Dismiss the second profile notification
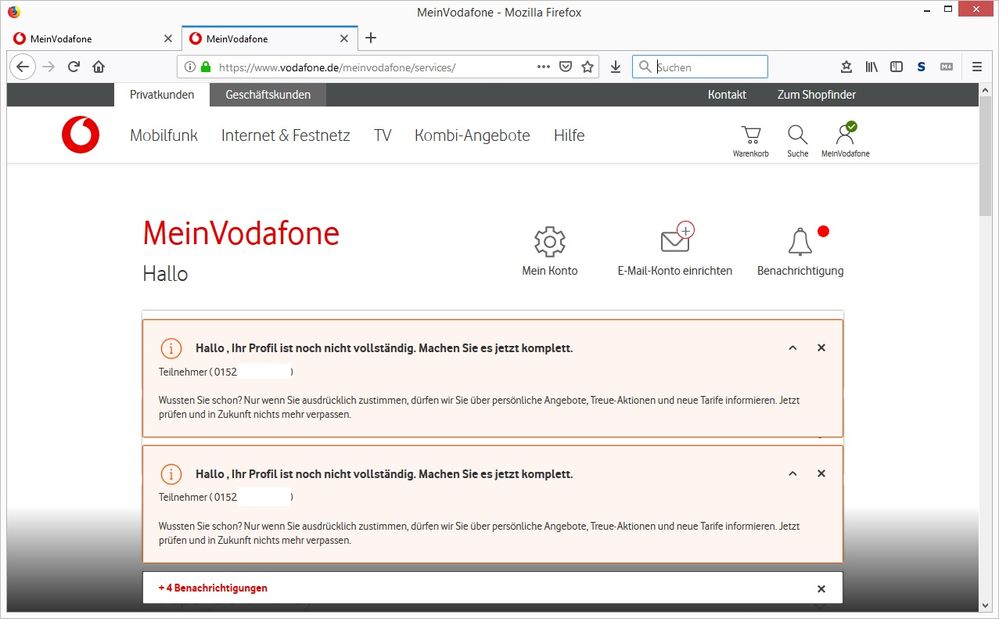 821,473
